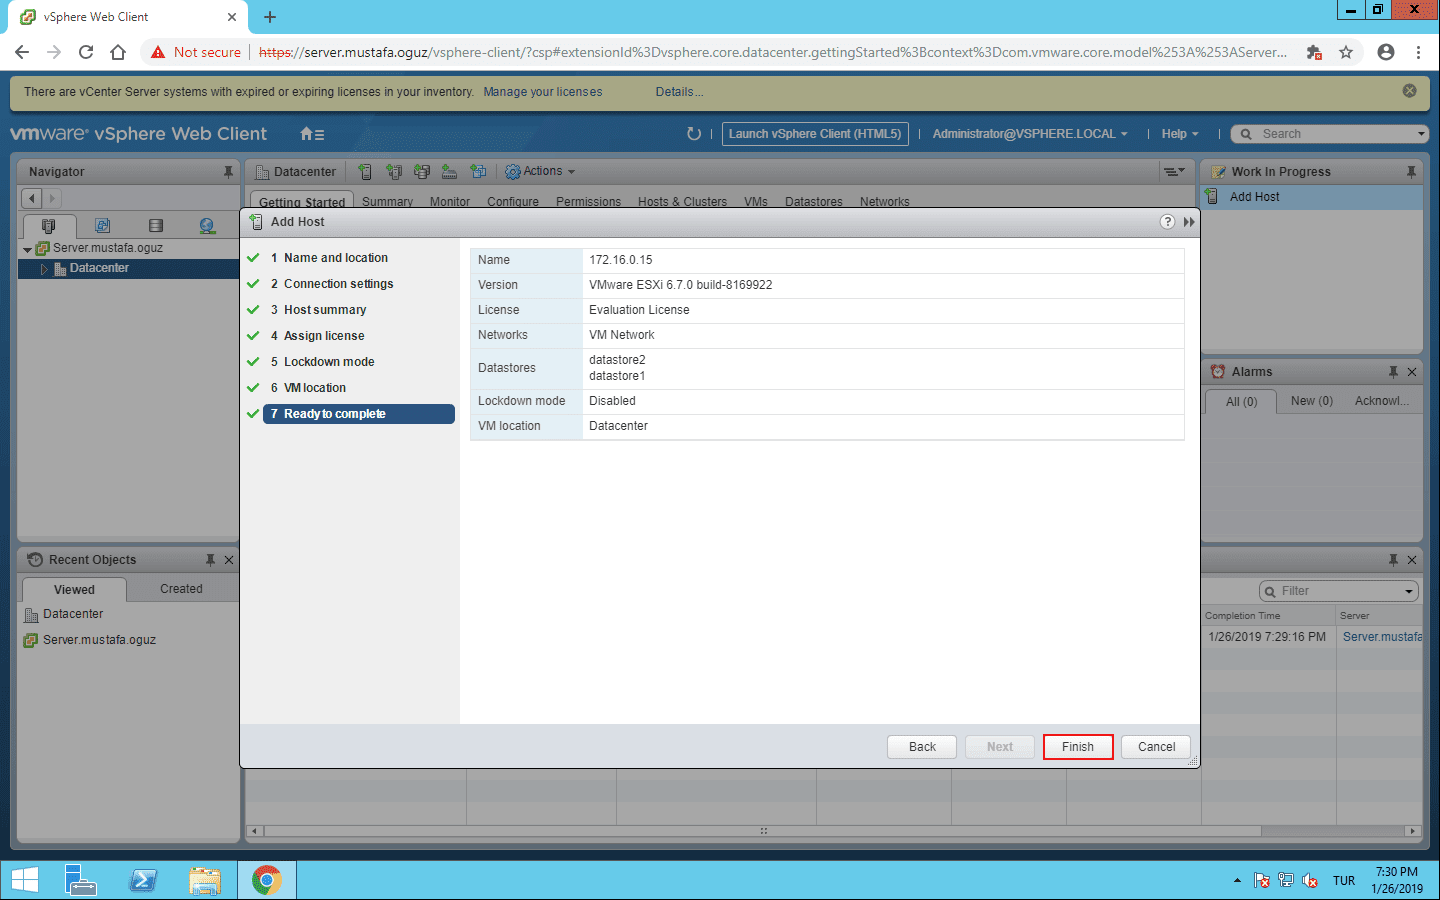Click the Add Host toolbar icon

pos(366,171)
